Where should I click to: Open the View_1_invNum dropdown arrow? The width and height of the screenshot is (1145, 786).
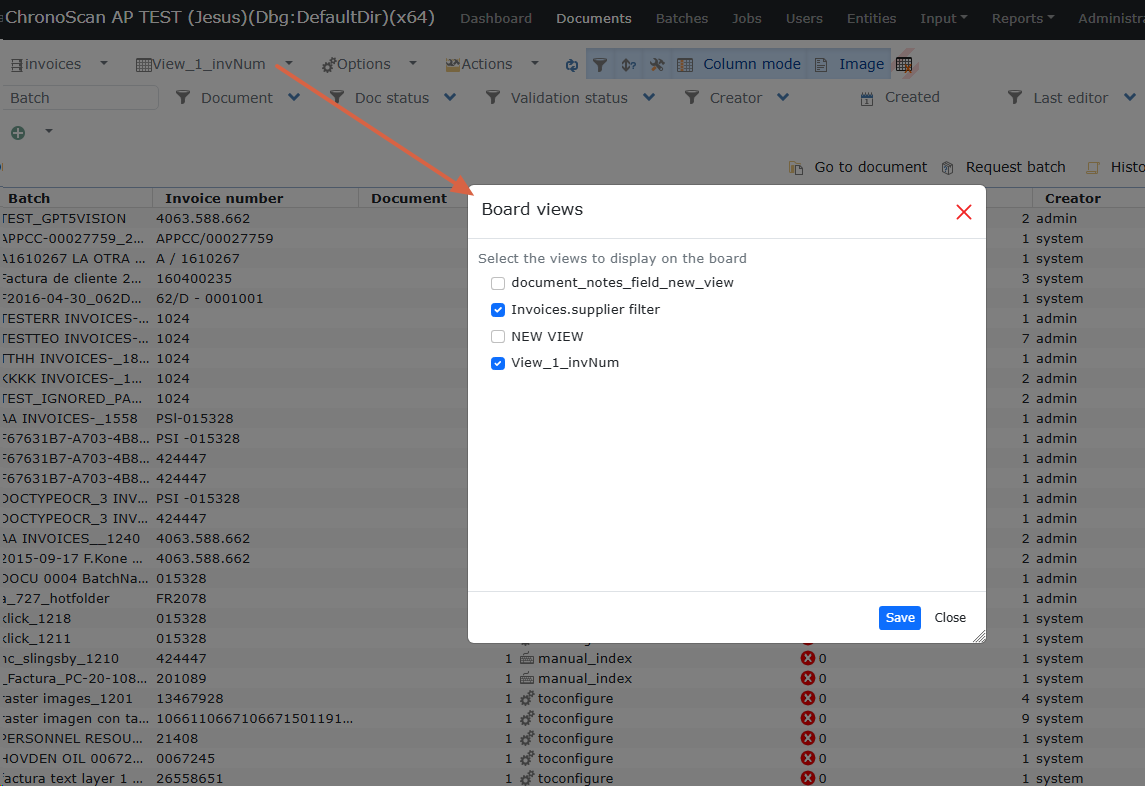point(289,64)
